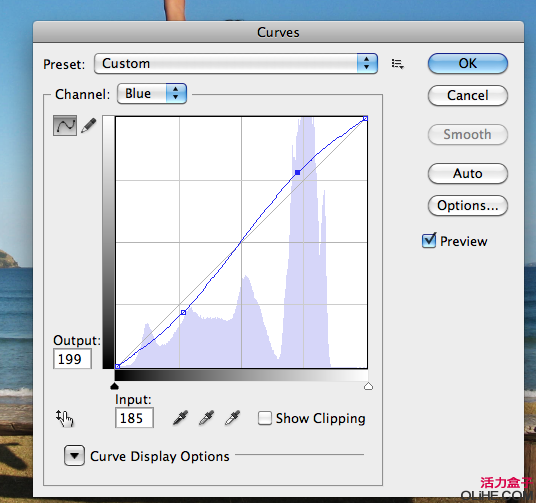Click the Output field showing 199
The width and height of the screenshot is (536, 503).
pos(72,359)
